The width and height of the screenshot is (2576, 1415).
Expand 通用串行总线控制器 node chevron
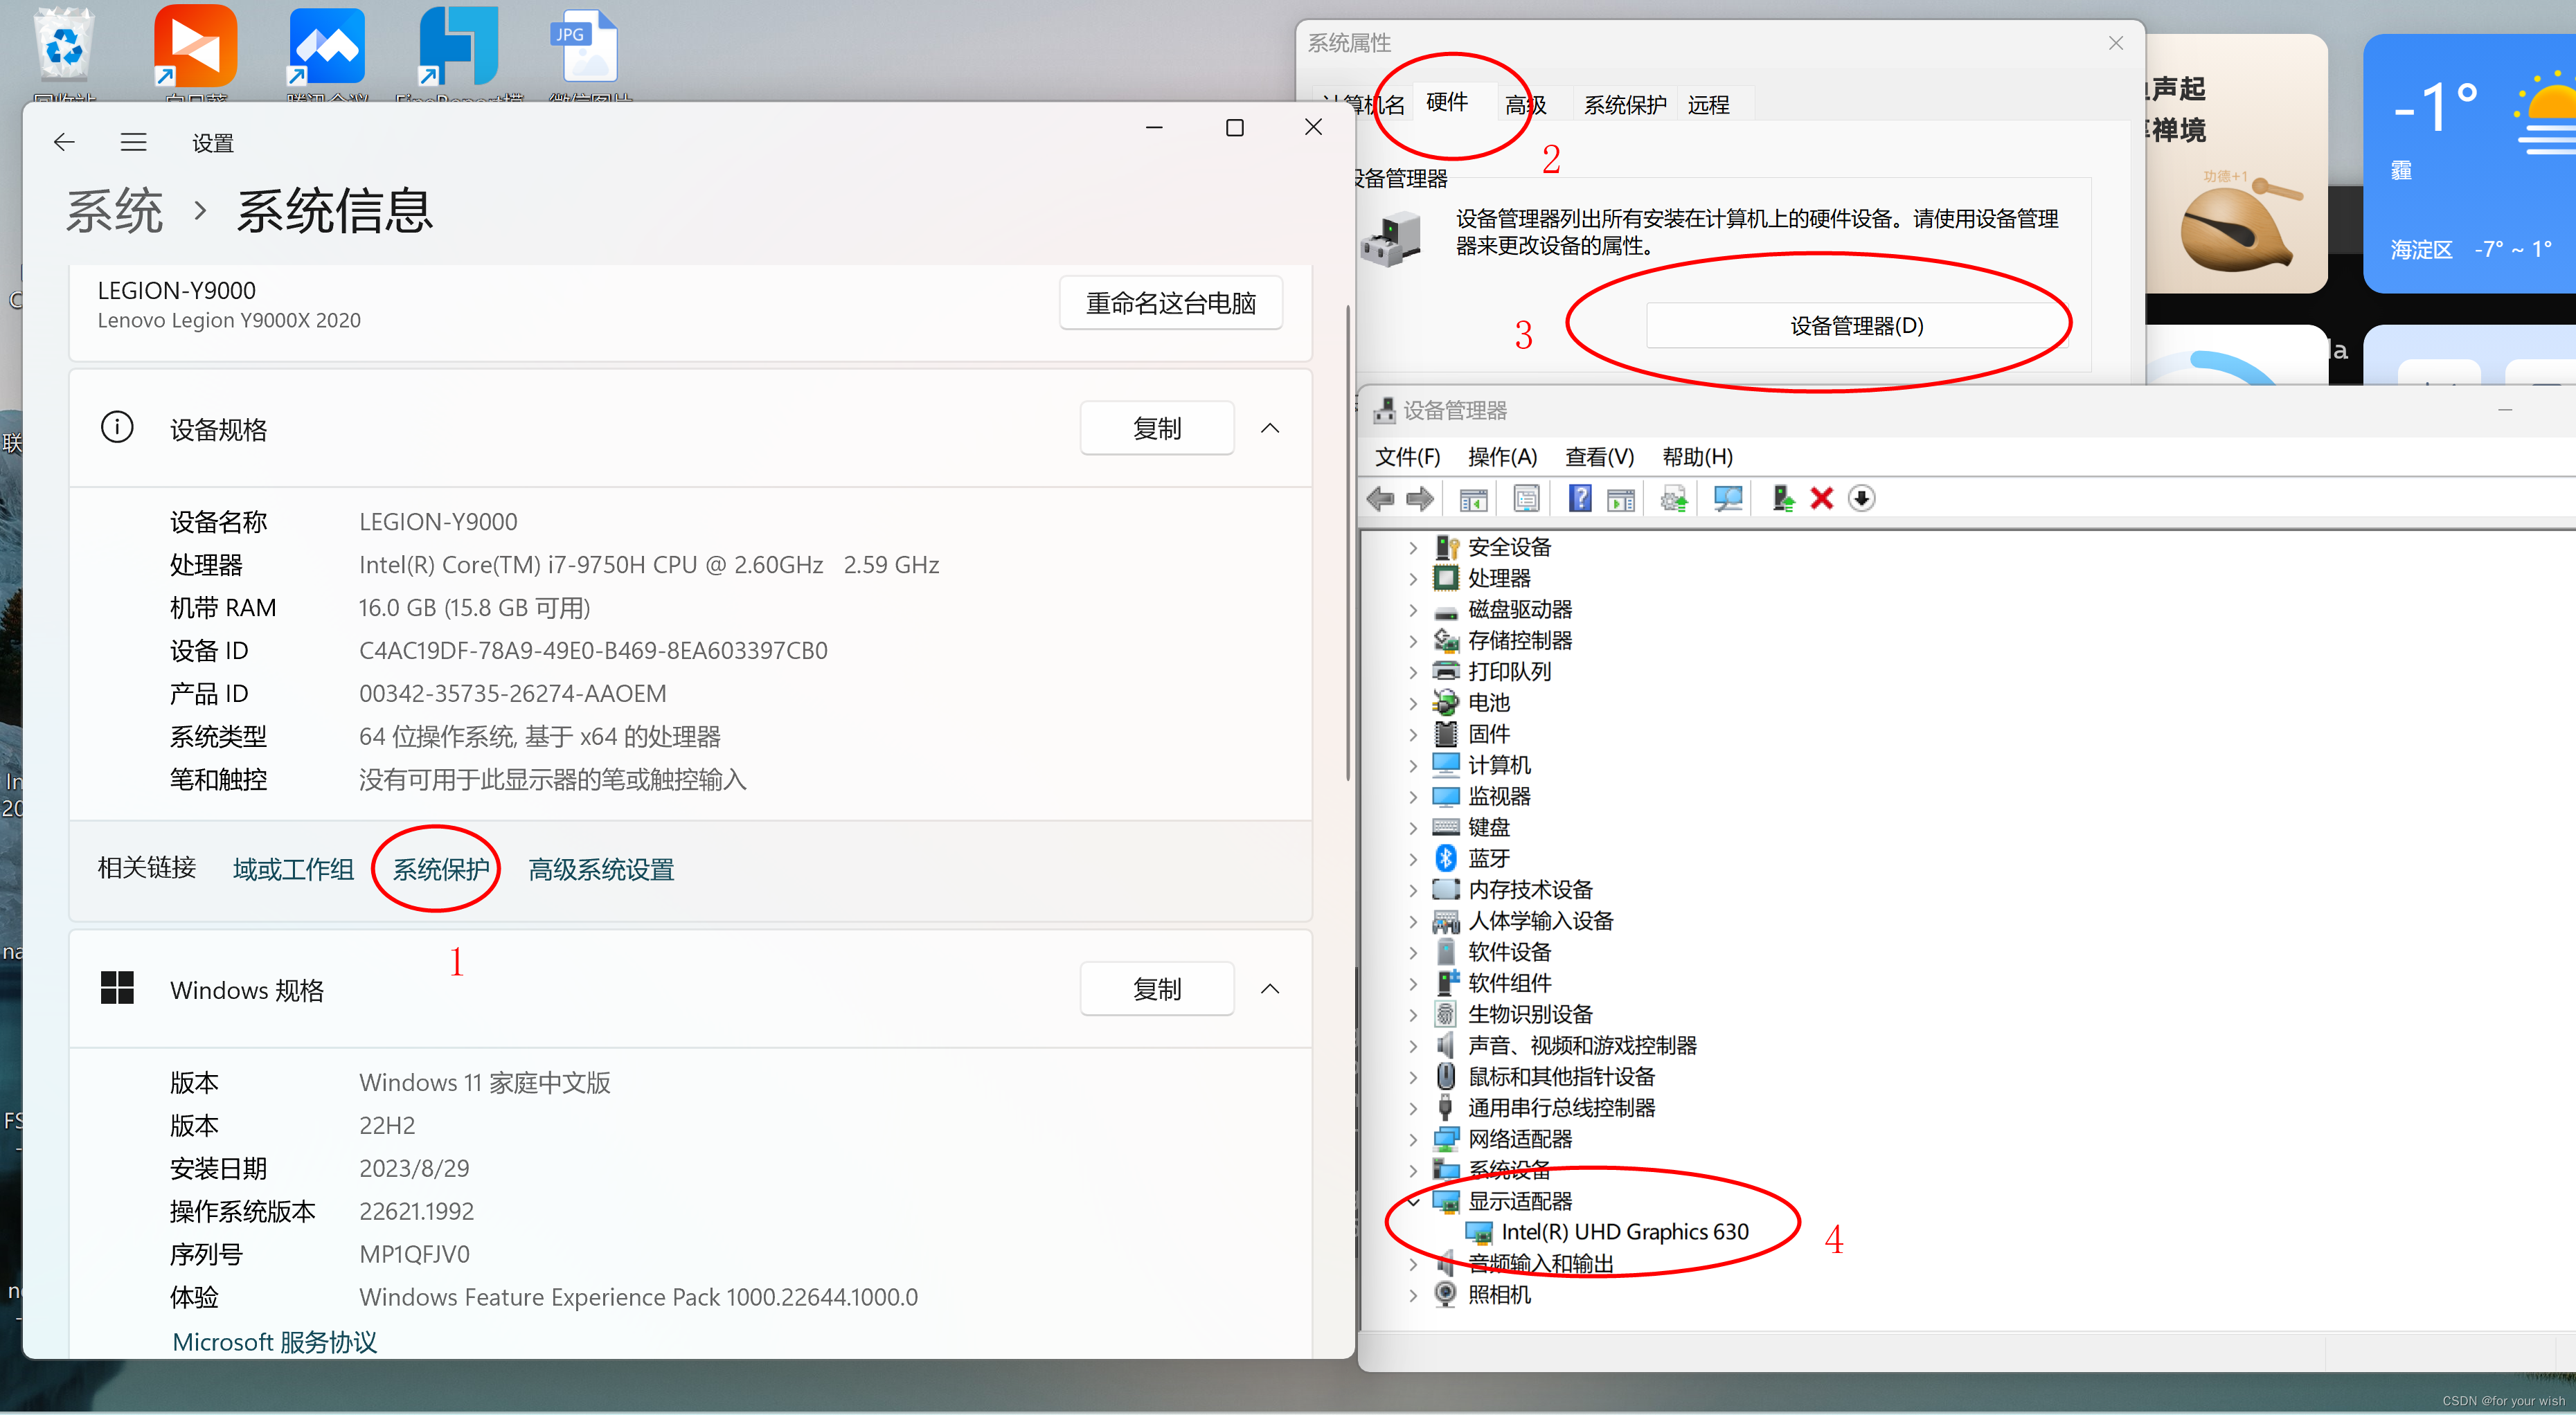pos(1413,1108)
